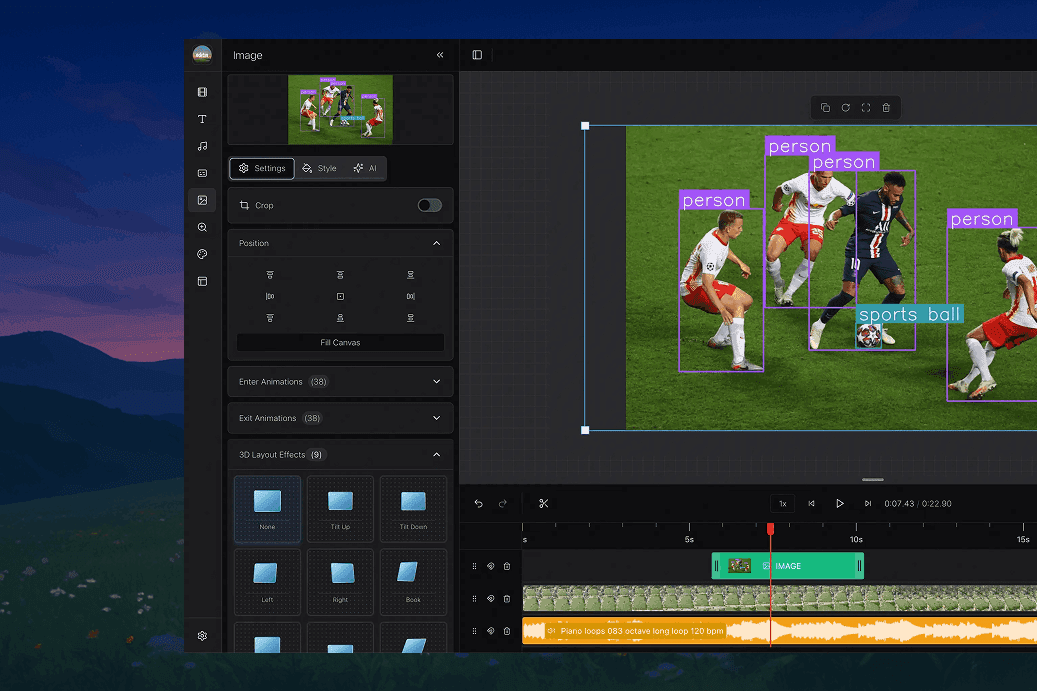The width and height of the screenshot is (1037, 691).
Task: Click the fullscreen fit icon above canvas
Action: point(866,108)
